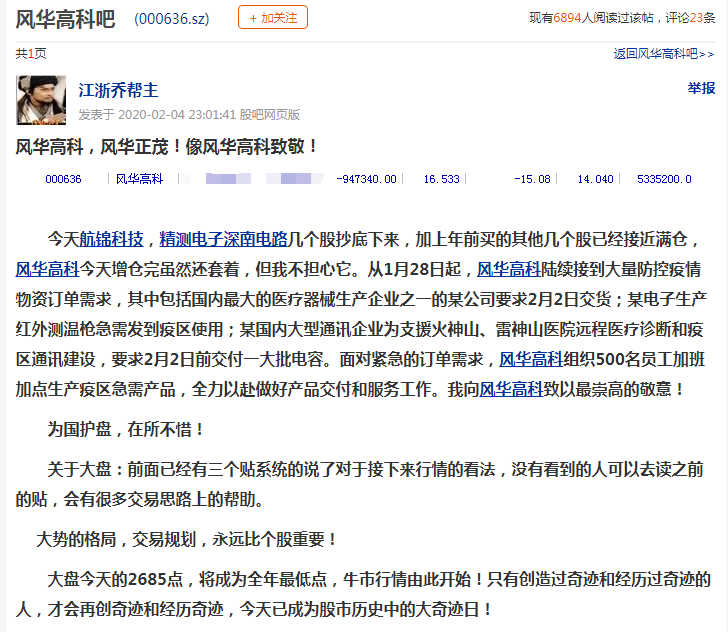Click the paragraph starting 关于大盘

359,484
